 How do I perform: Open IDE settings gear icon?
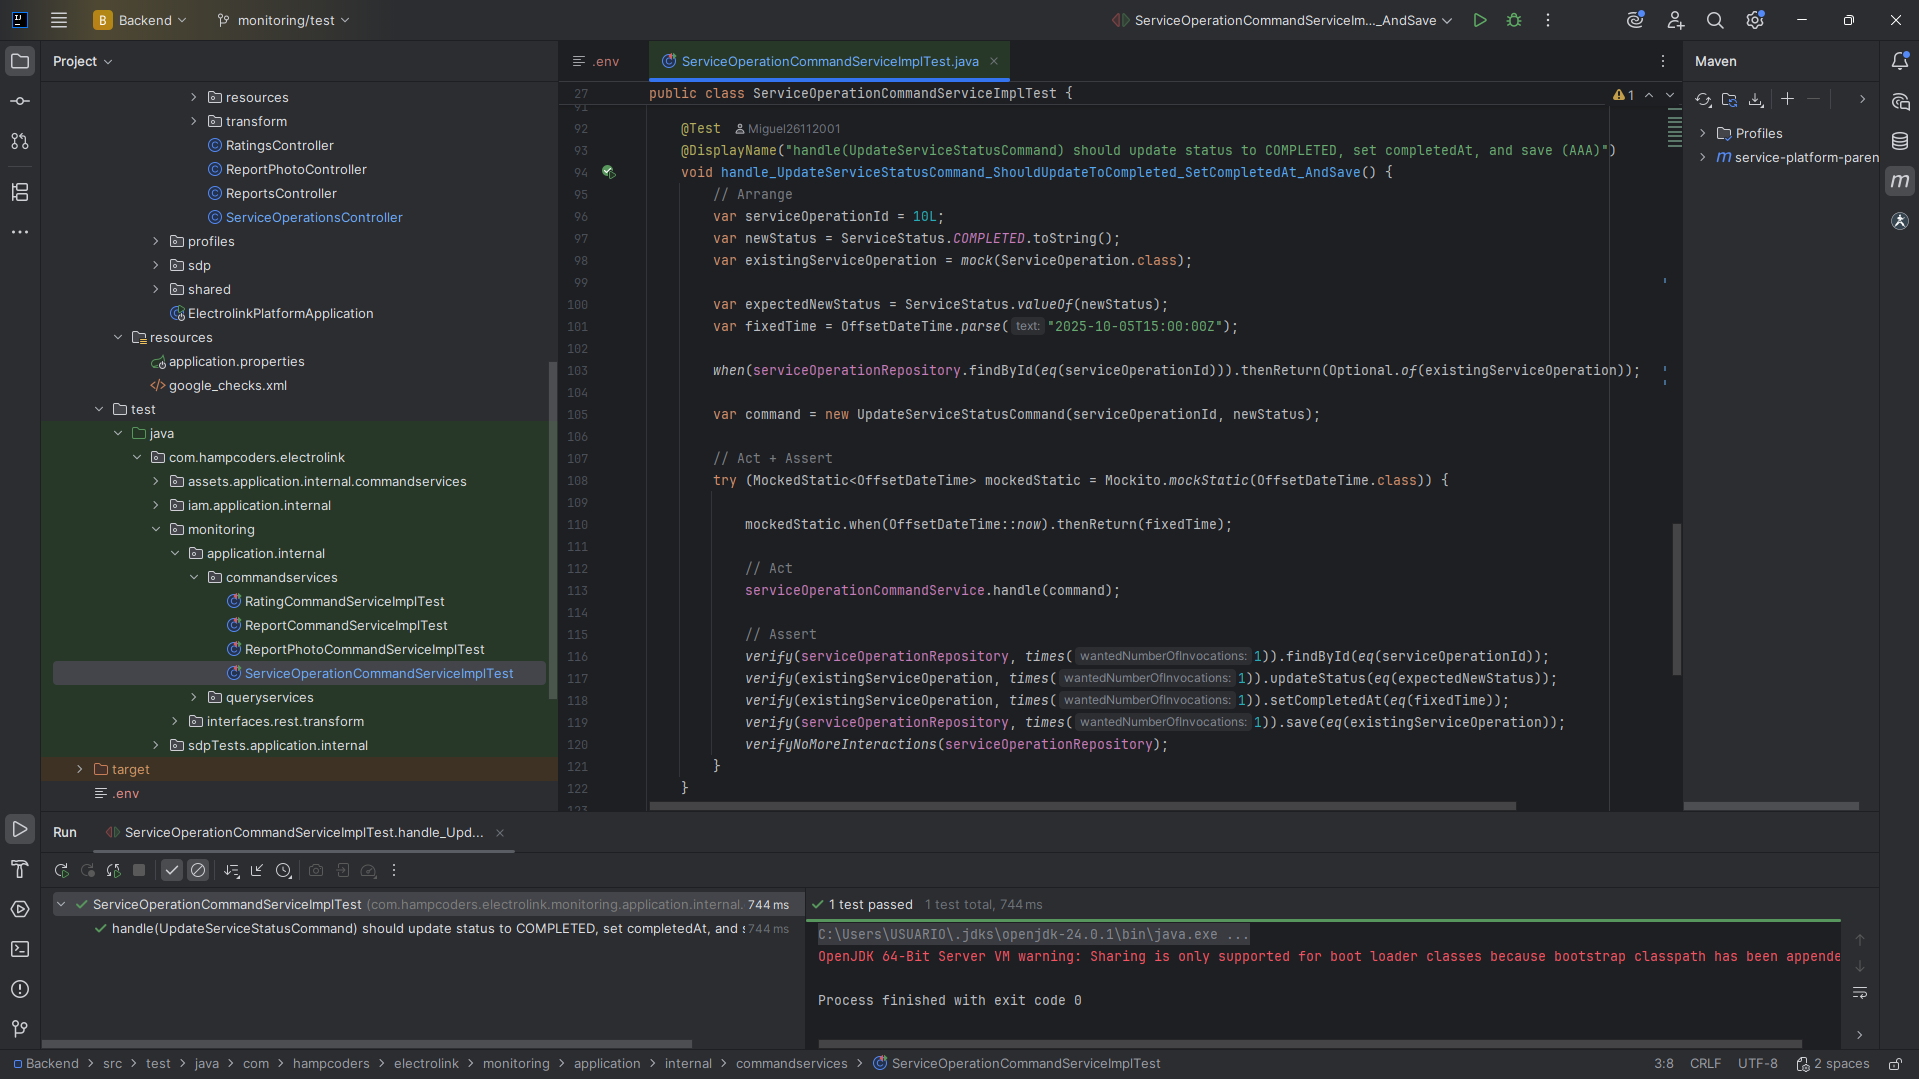pos(1755,20)
